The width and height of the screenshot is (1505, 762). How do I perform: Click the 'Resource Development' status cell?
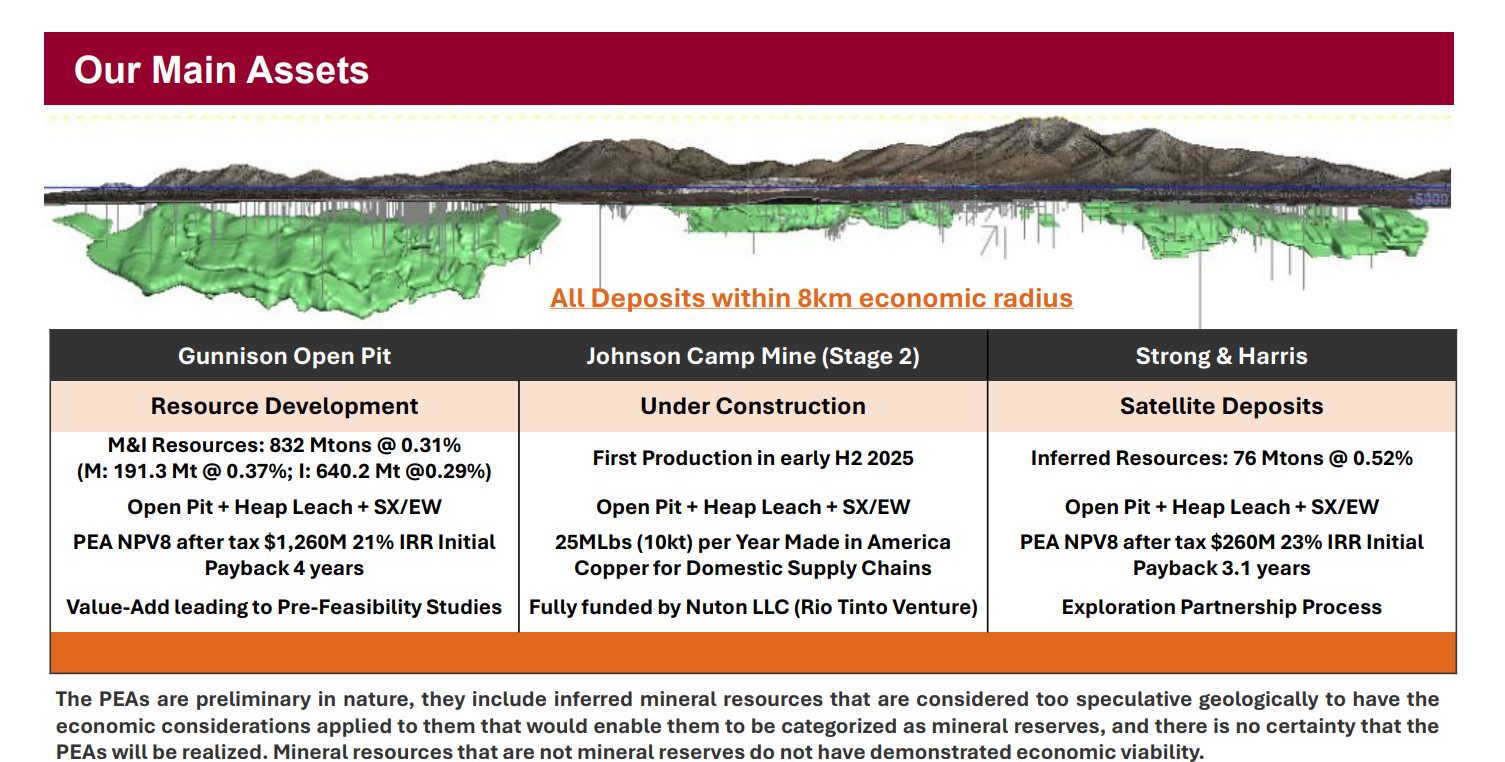click(284, 406)
